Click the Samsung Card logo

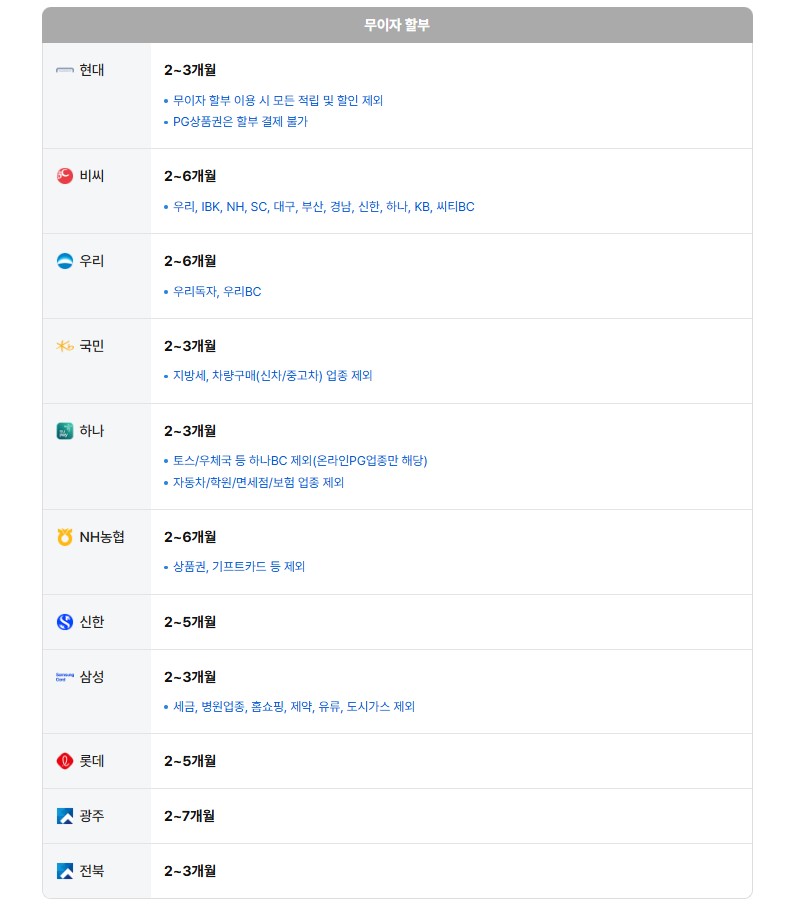click(x=65, y=677)
